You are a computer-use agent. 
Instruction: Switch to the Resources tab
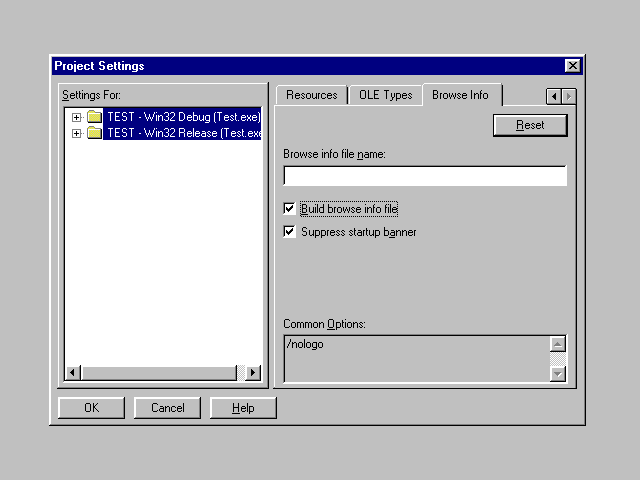coord(312,95)
